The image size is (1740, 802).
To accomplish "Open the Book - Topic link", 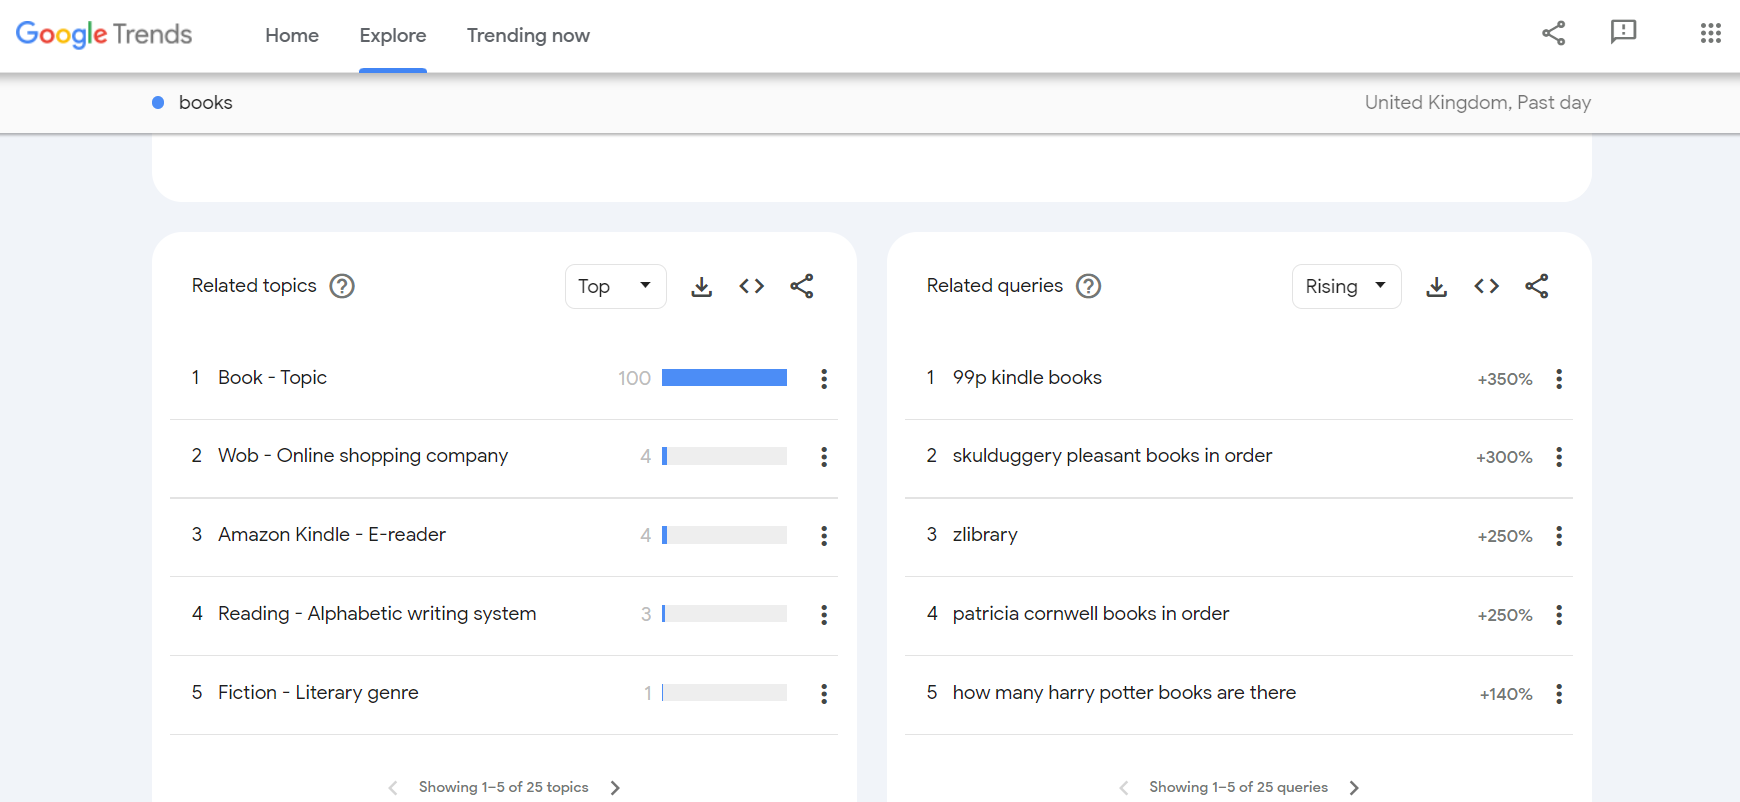I will click(273, 378).
